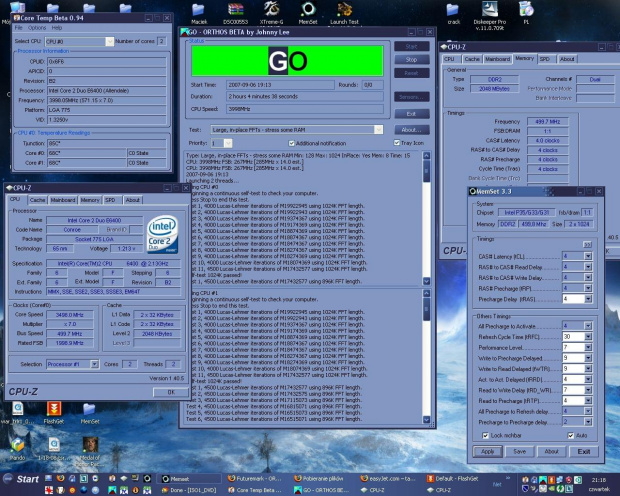The image size is (620, 496).
Task: Launch FlashGet from the desktop
Action: (x=54, y=413)
